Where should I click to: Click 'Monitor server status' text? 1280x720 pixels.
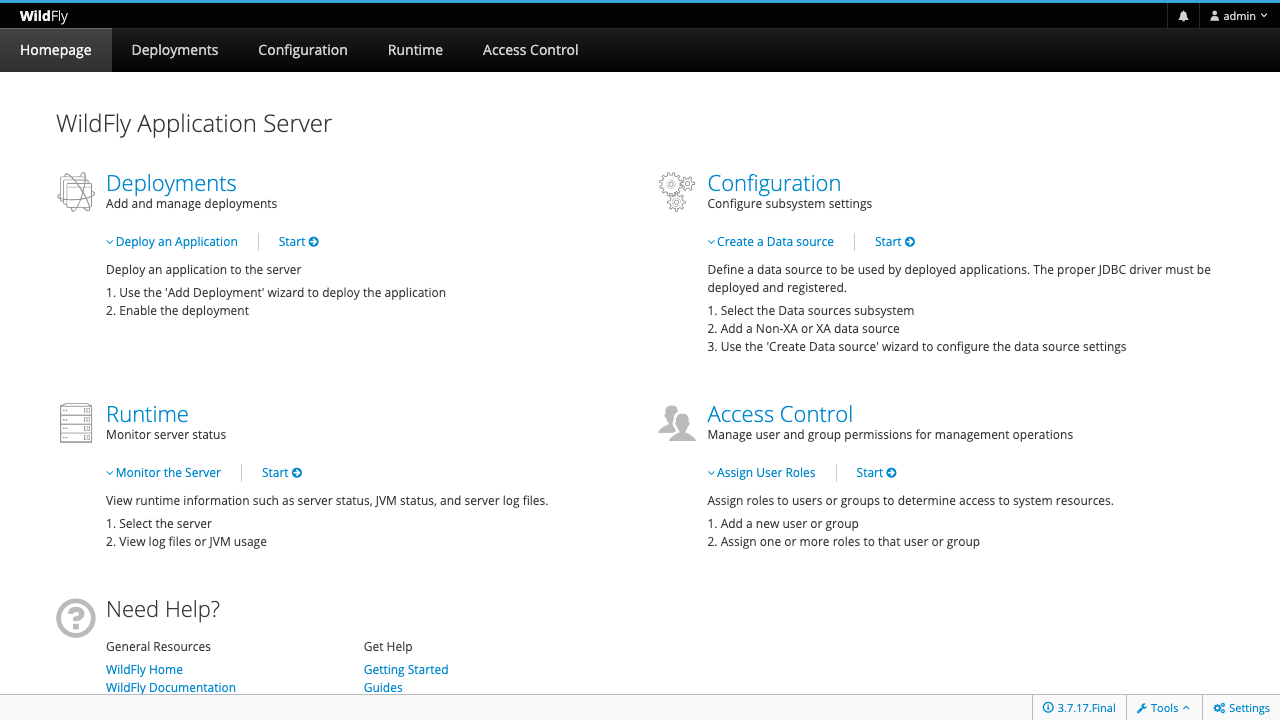point(166,435)
